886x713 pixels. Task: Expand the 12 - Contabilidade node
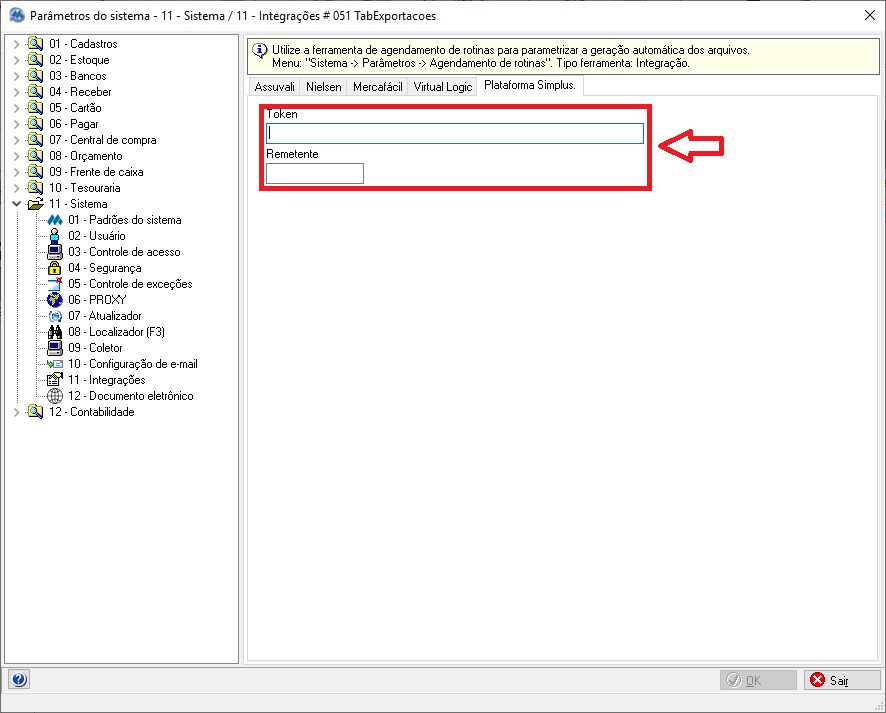pyautogui.click(x=16, y=412)
